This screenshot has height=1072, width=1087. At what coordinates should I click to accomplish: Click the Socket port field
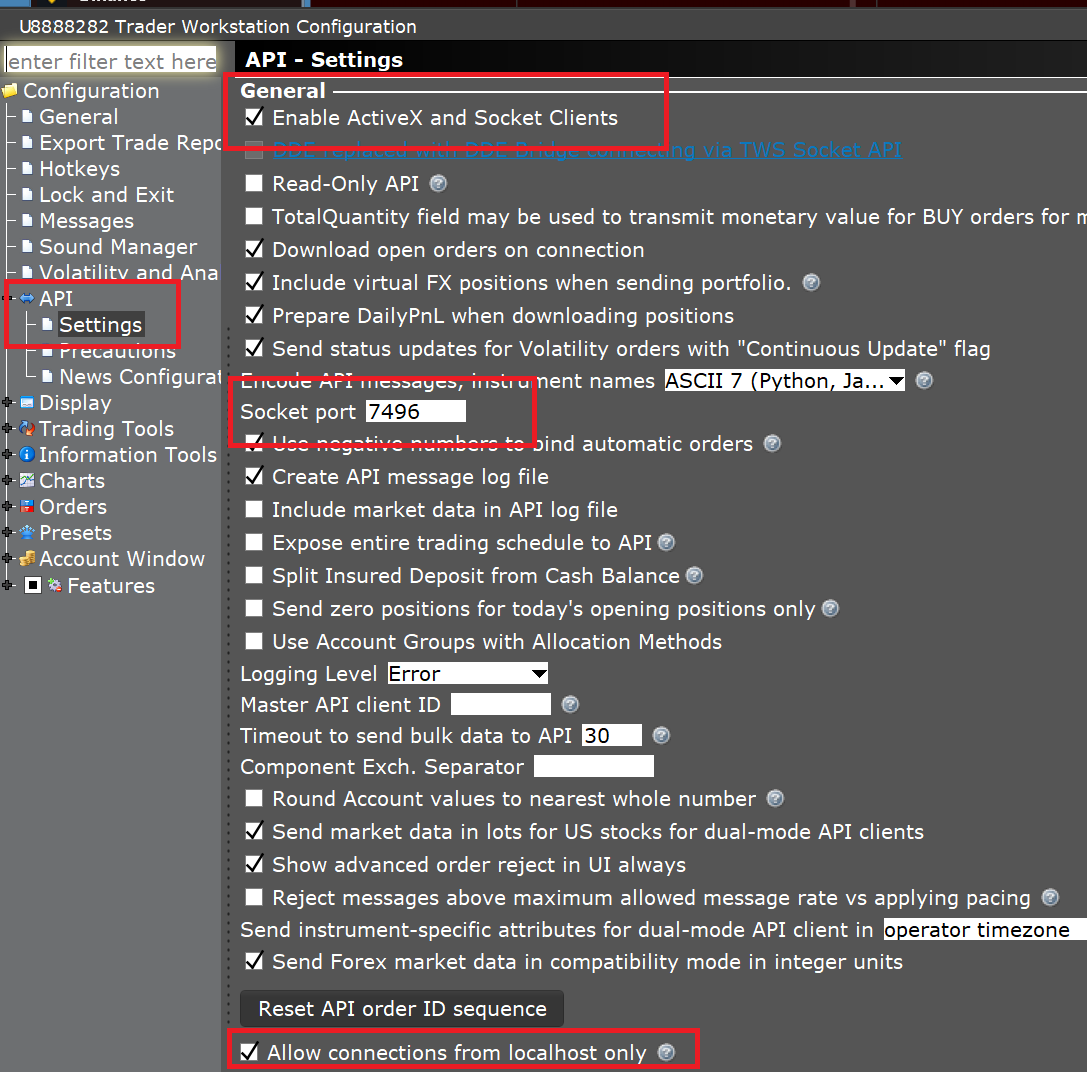point(416,411)
